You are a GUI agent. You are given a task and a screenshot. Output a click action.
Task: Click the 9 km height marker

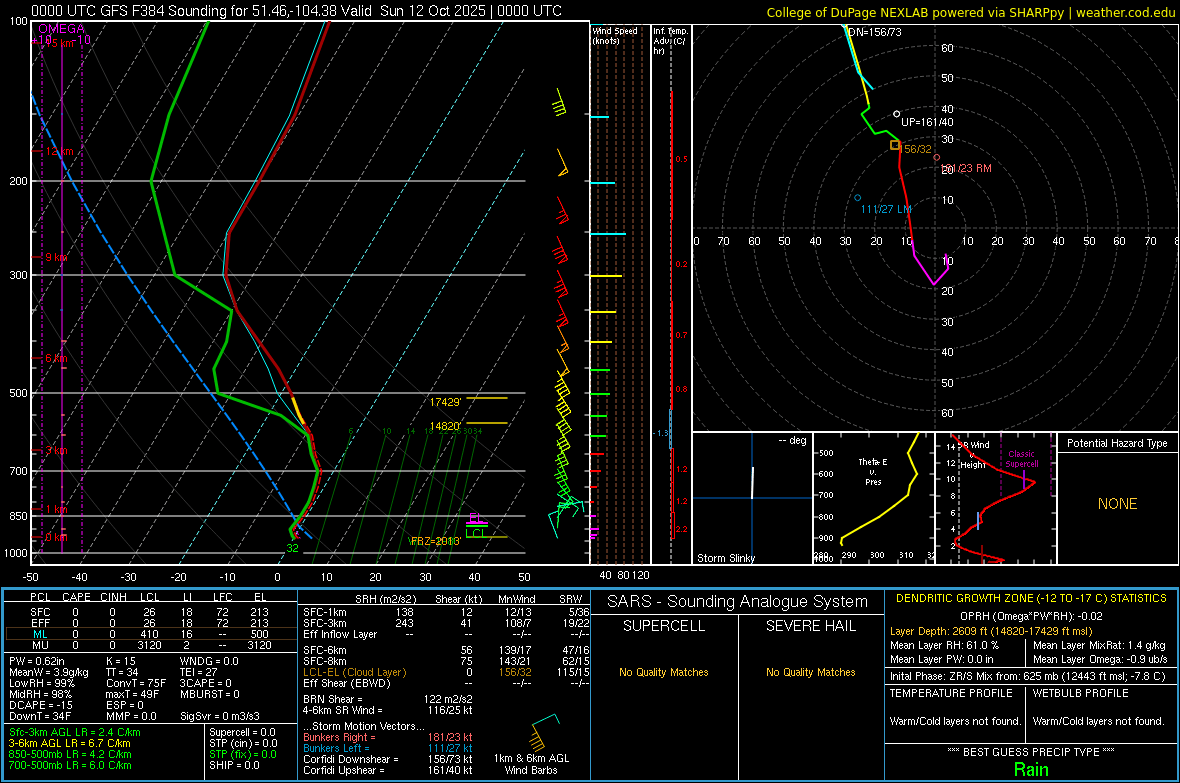point(56,257)
